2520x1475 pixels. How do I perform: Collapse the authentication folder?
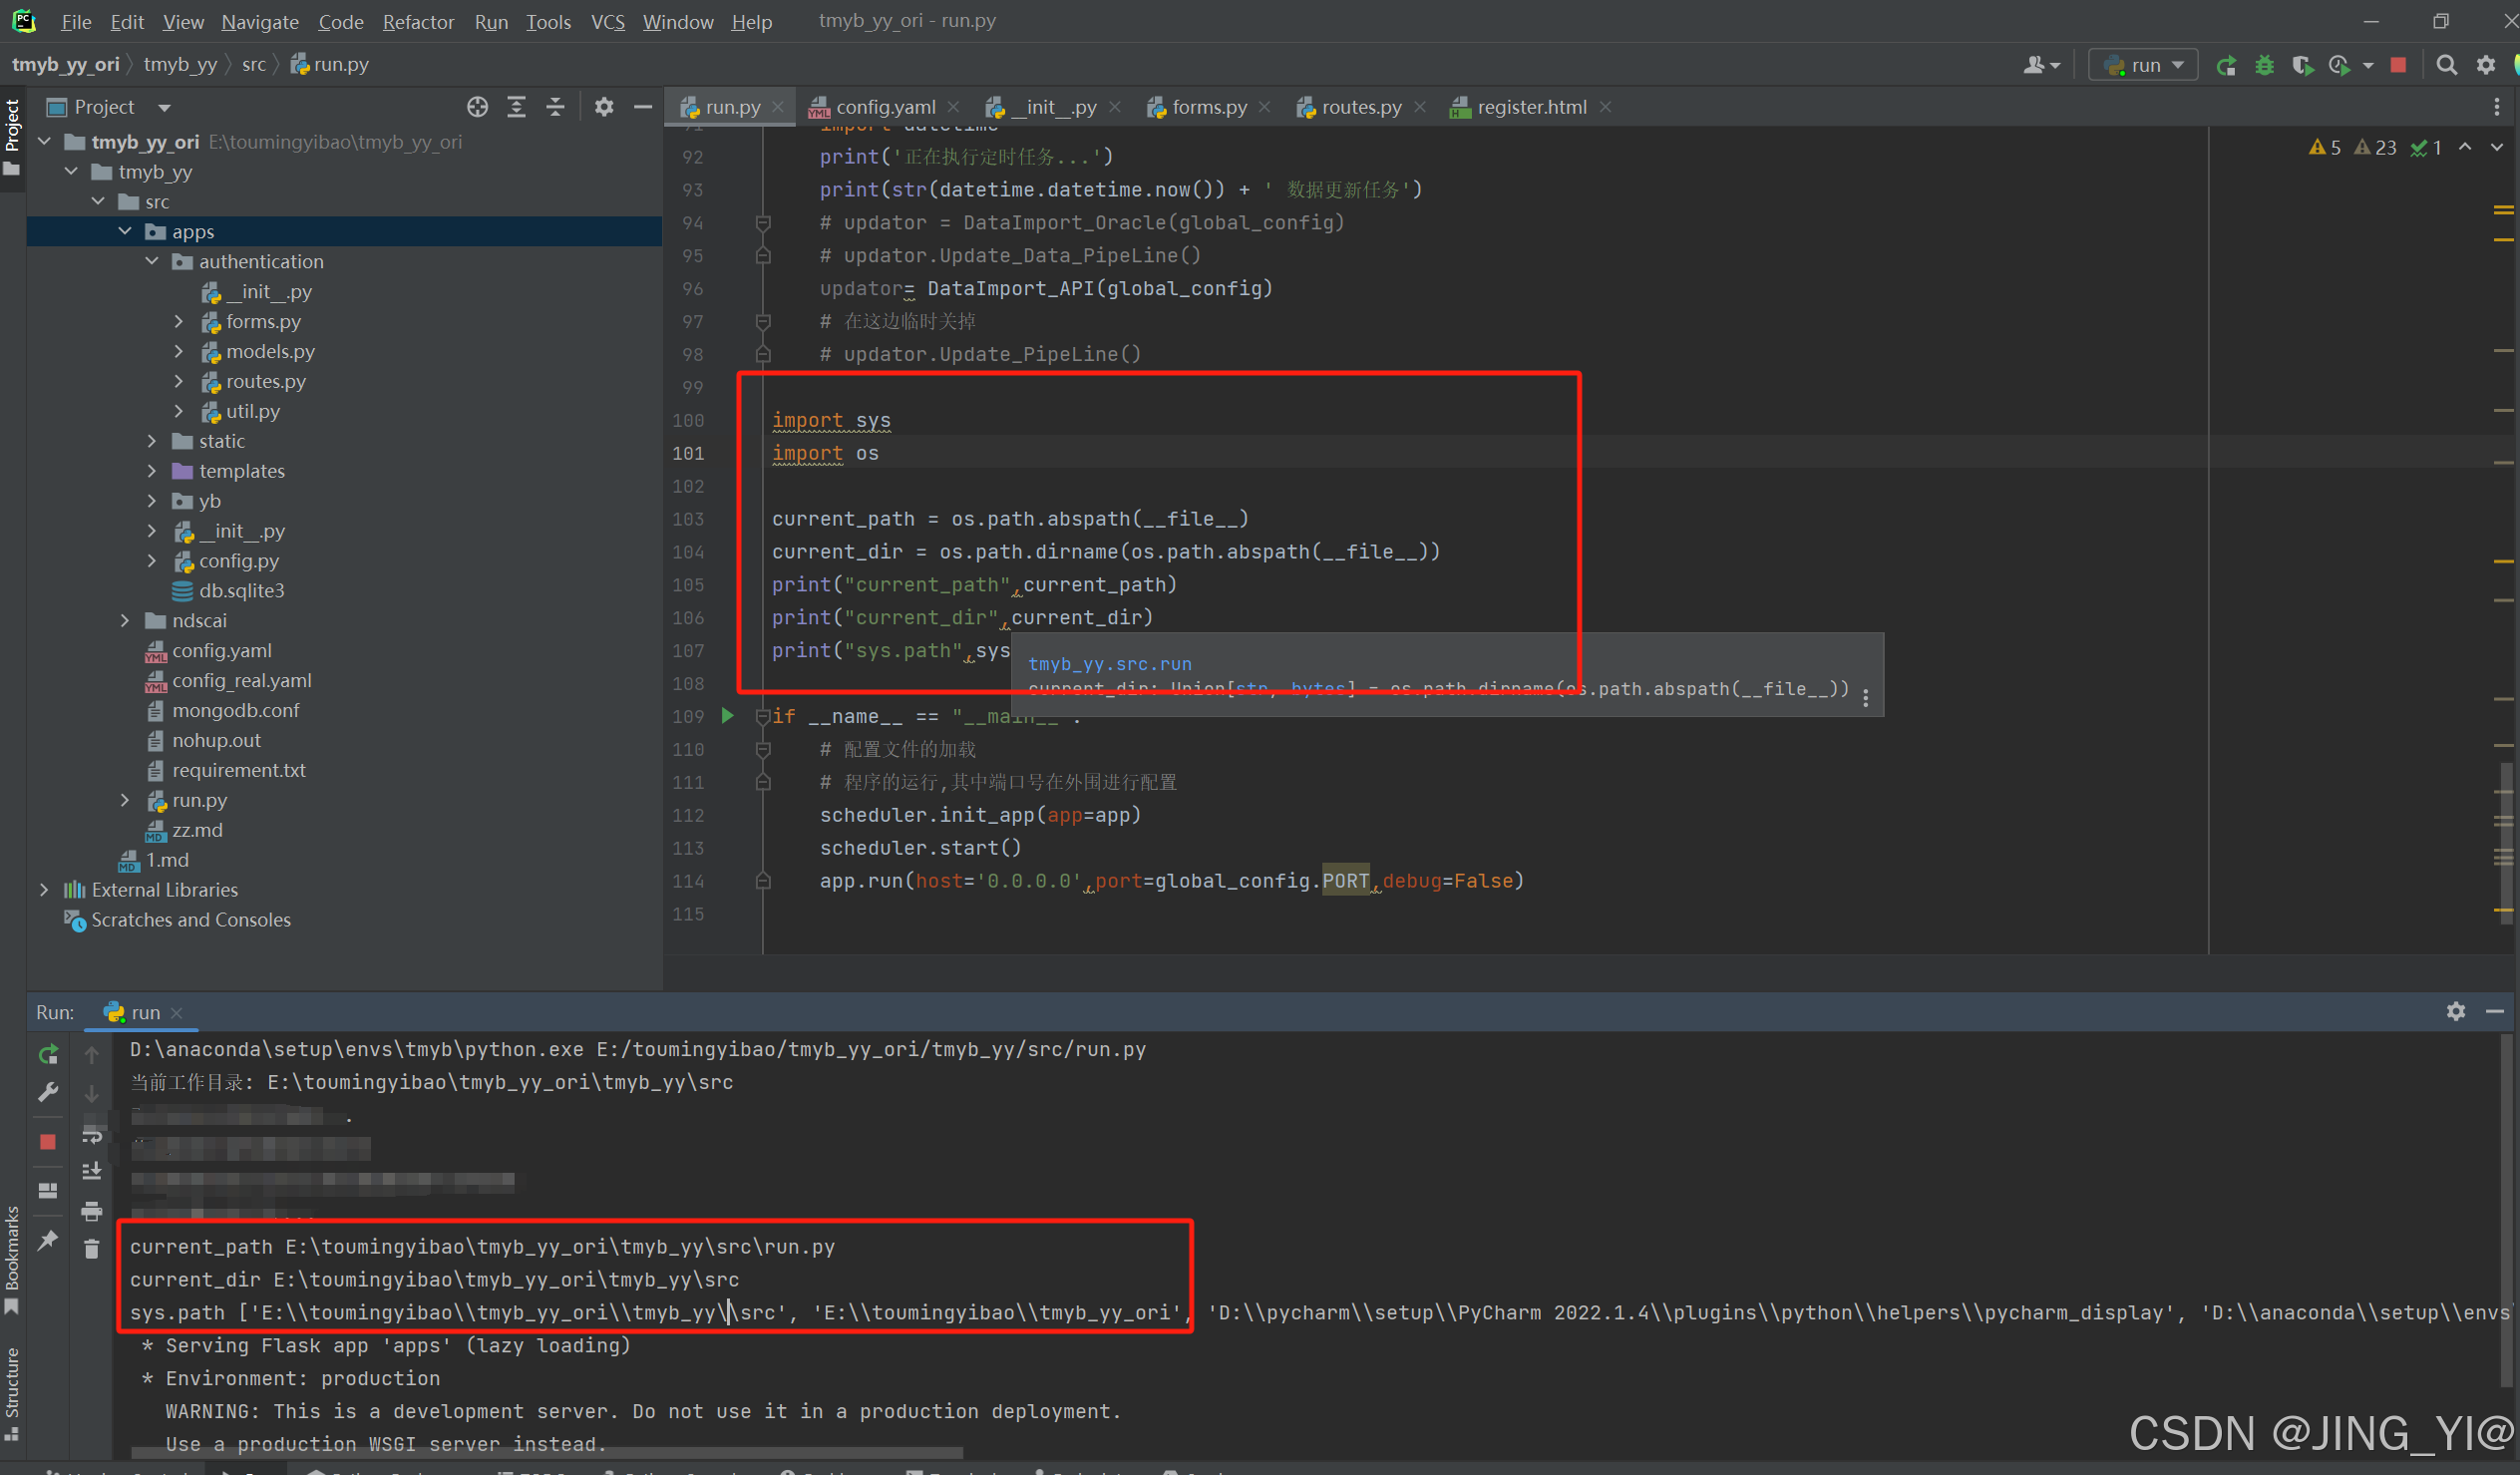click(152, 262)
